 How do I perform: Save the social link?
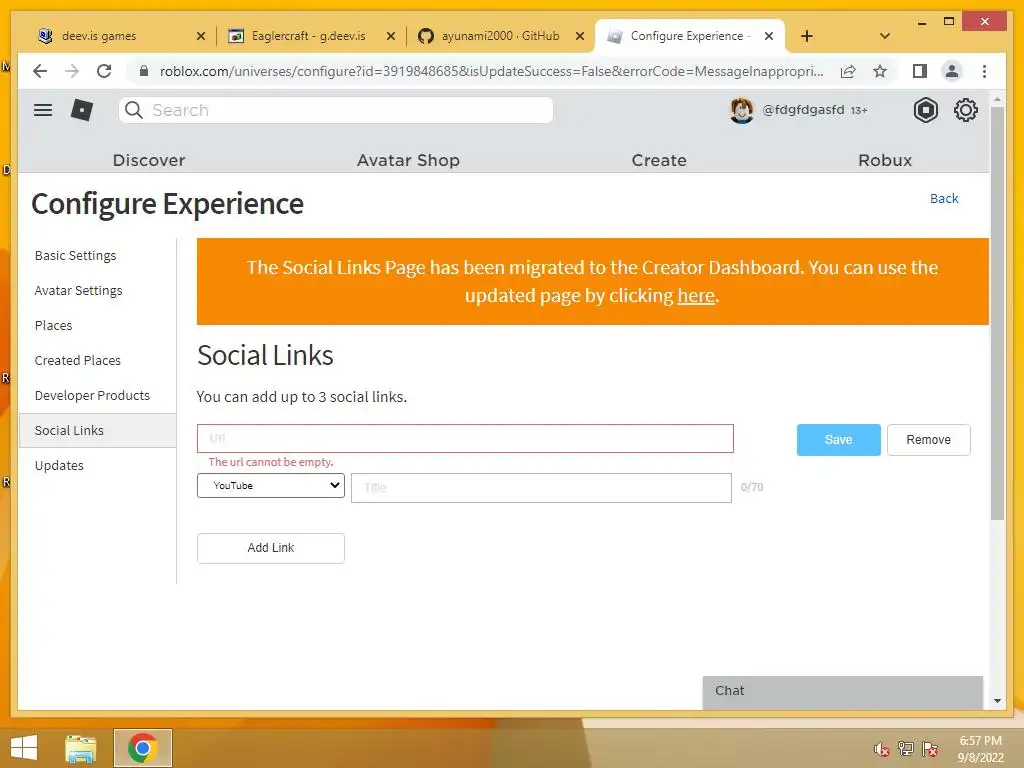pyautogui.click(x=839, y=440)
